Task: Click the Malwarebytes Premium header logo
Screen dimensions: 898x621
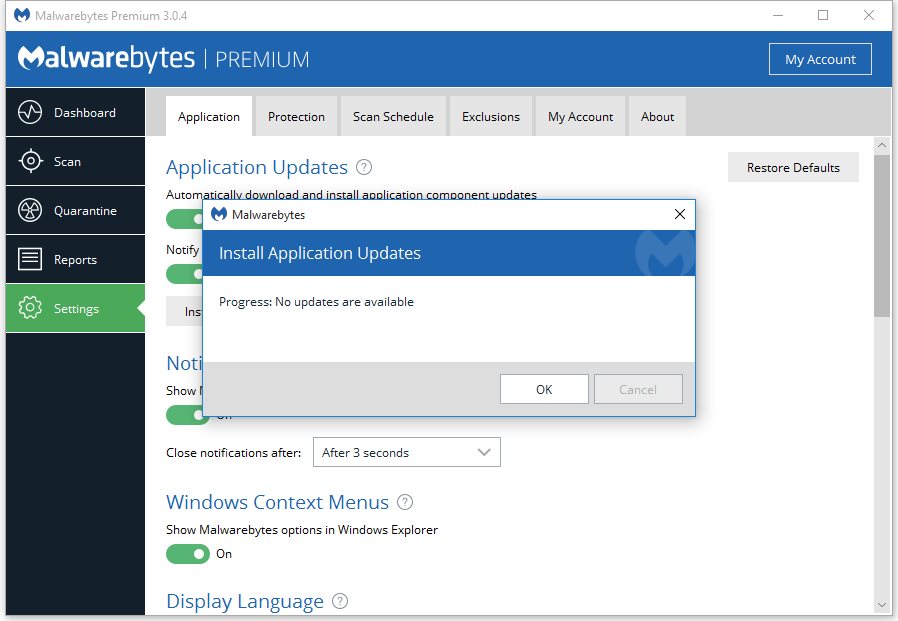Action: click(x=163, y=58)
